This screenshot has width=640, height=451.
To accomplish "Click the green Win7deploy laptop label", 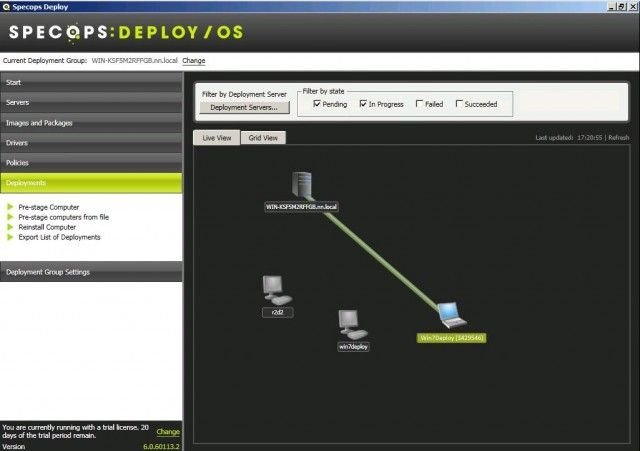I will point(451,338).
